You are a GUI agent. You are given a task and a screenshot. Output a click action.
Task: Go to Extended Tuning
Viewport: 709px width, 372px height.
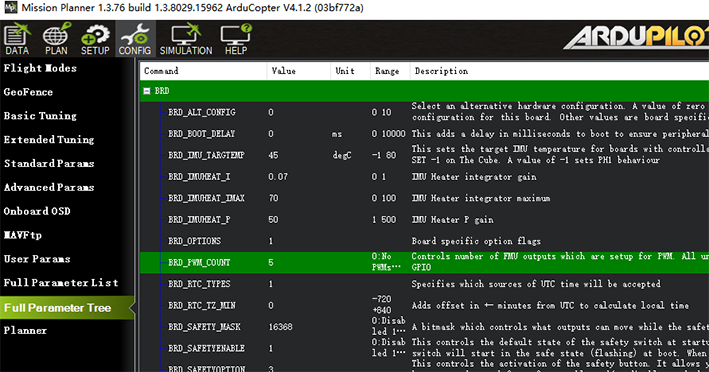tap(49, 140)
